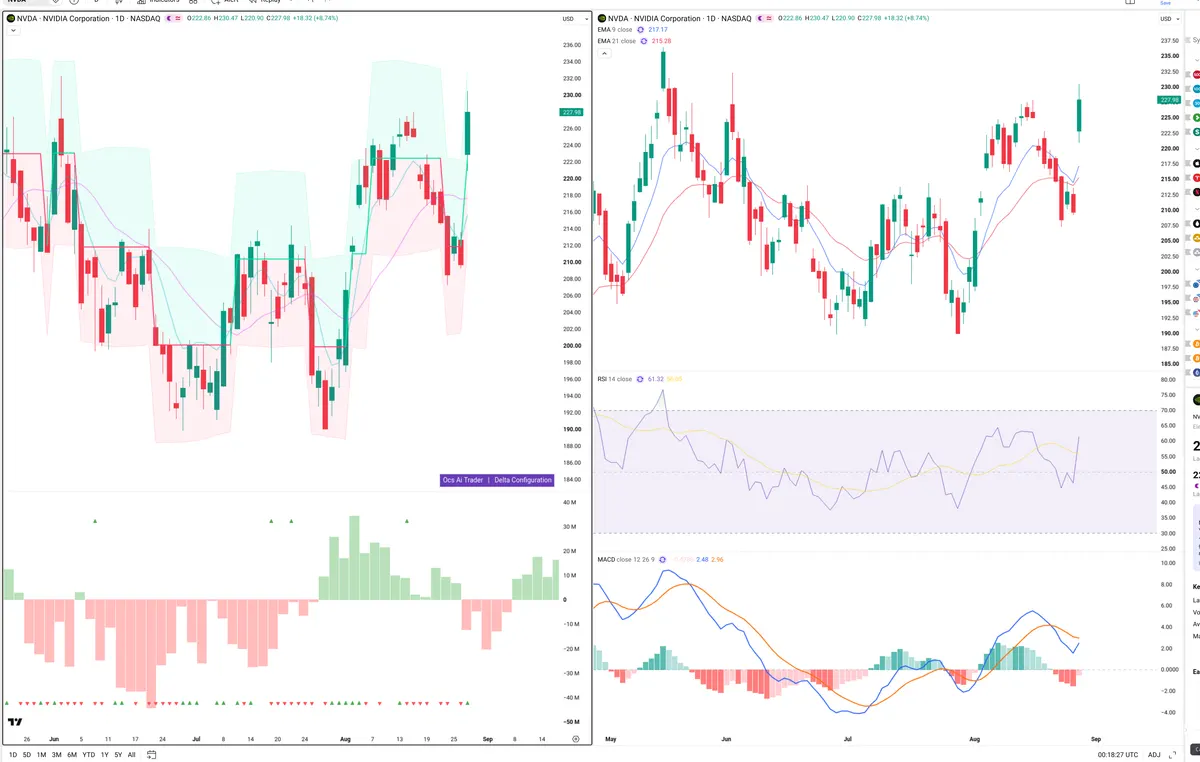Collapse the right chart indicator legend

click(604, 53)
